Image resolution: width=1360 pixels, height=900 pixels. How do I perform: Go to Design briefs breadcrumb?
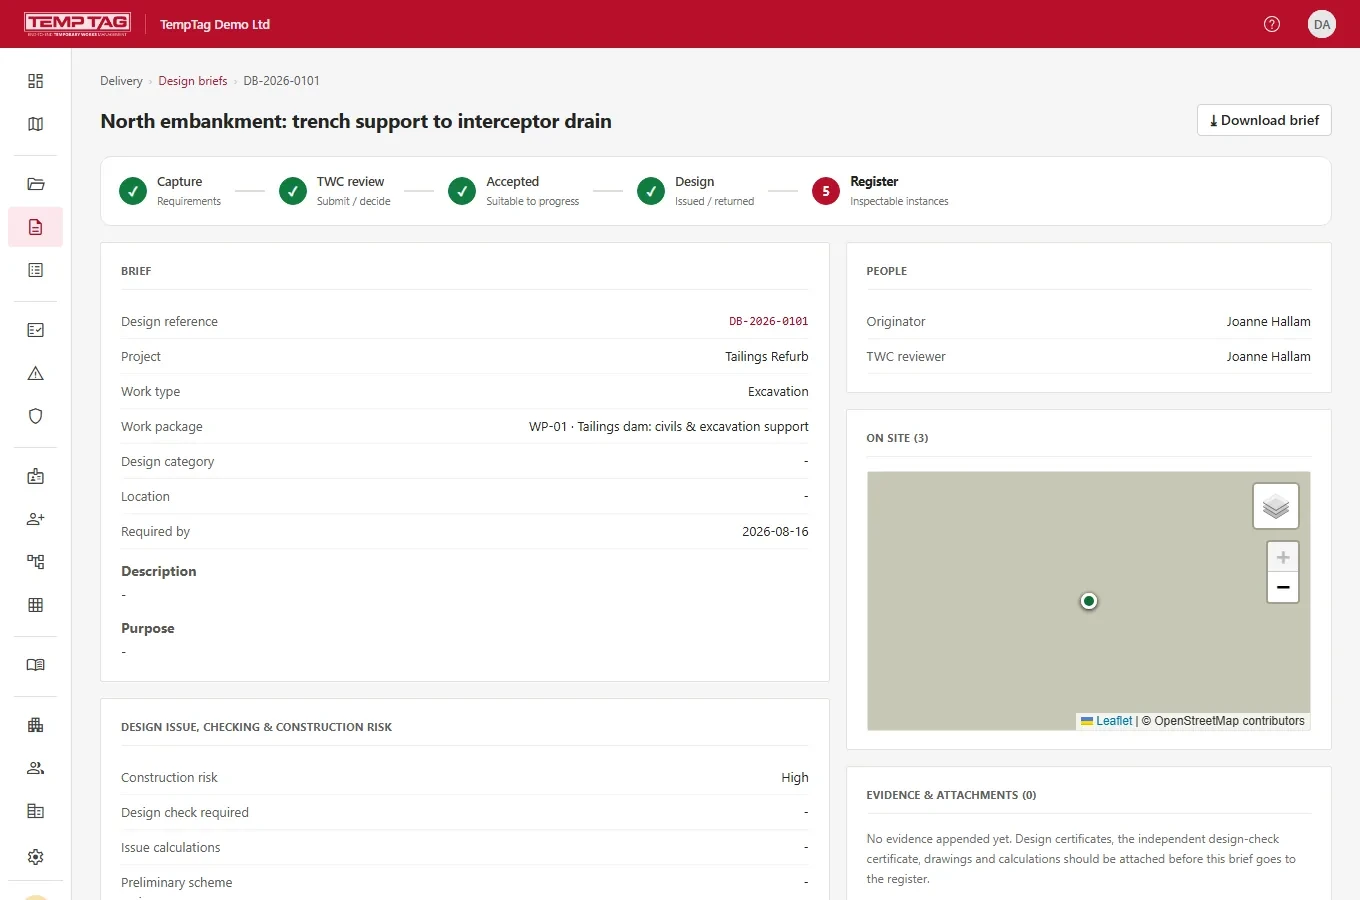tap(193, 81)
